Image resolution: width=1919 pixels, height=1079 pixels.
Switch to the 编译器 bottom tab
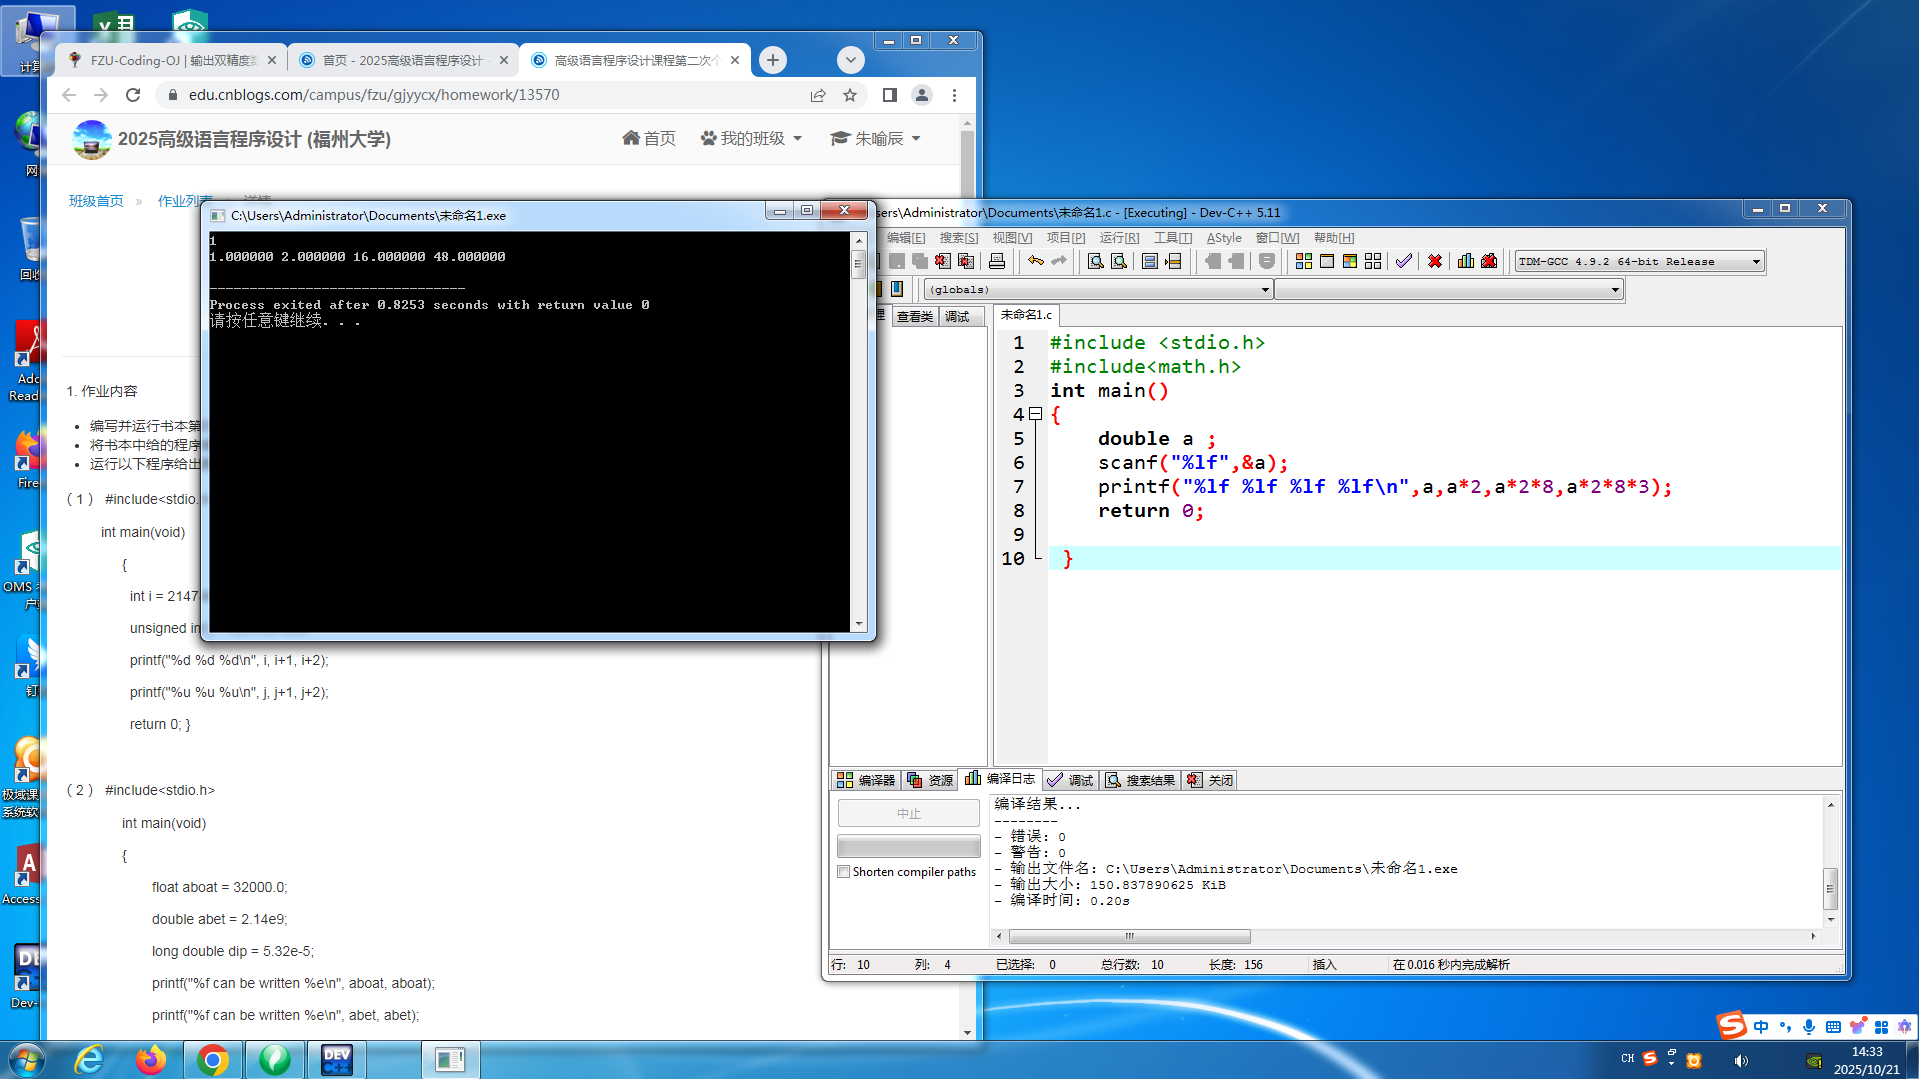[866, 780]
